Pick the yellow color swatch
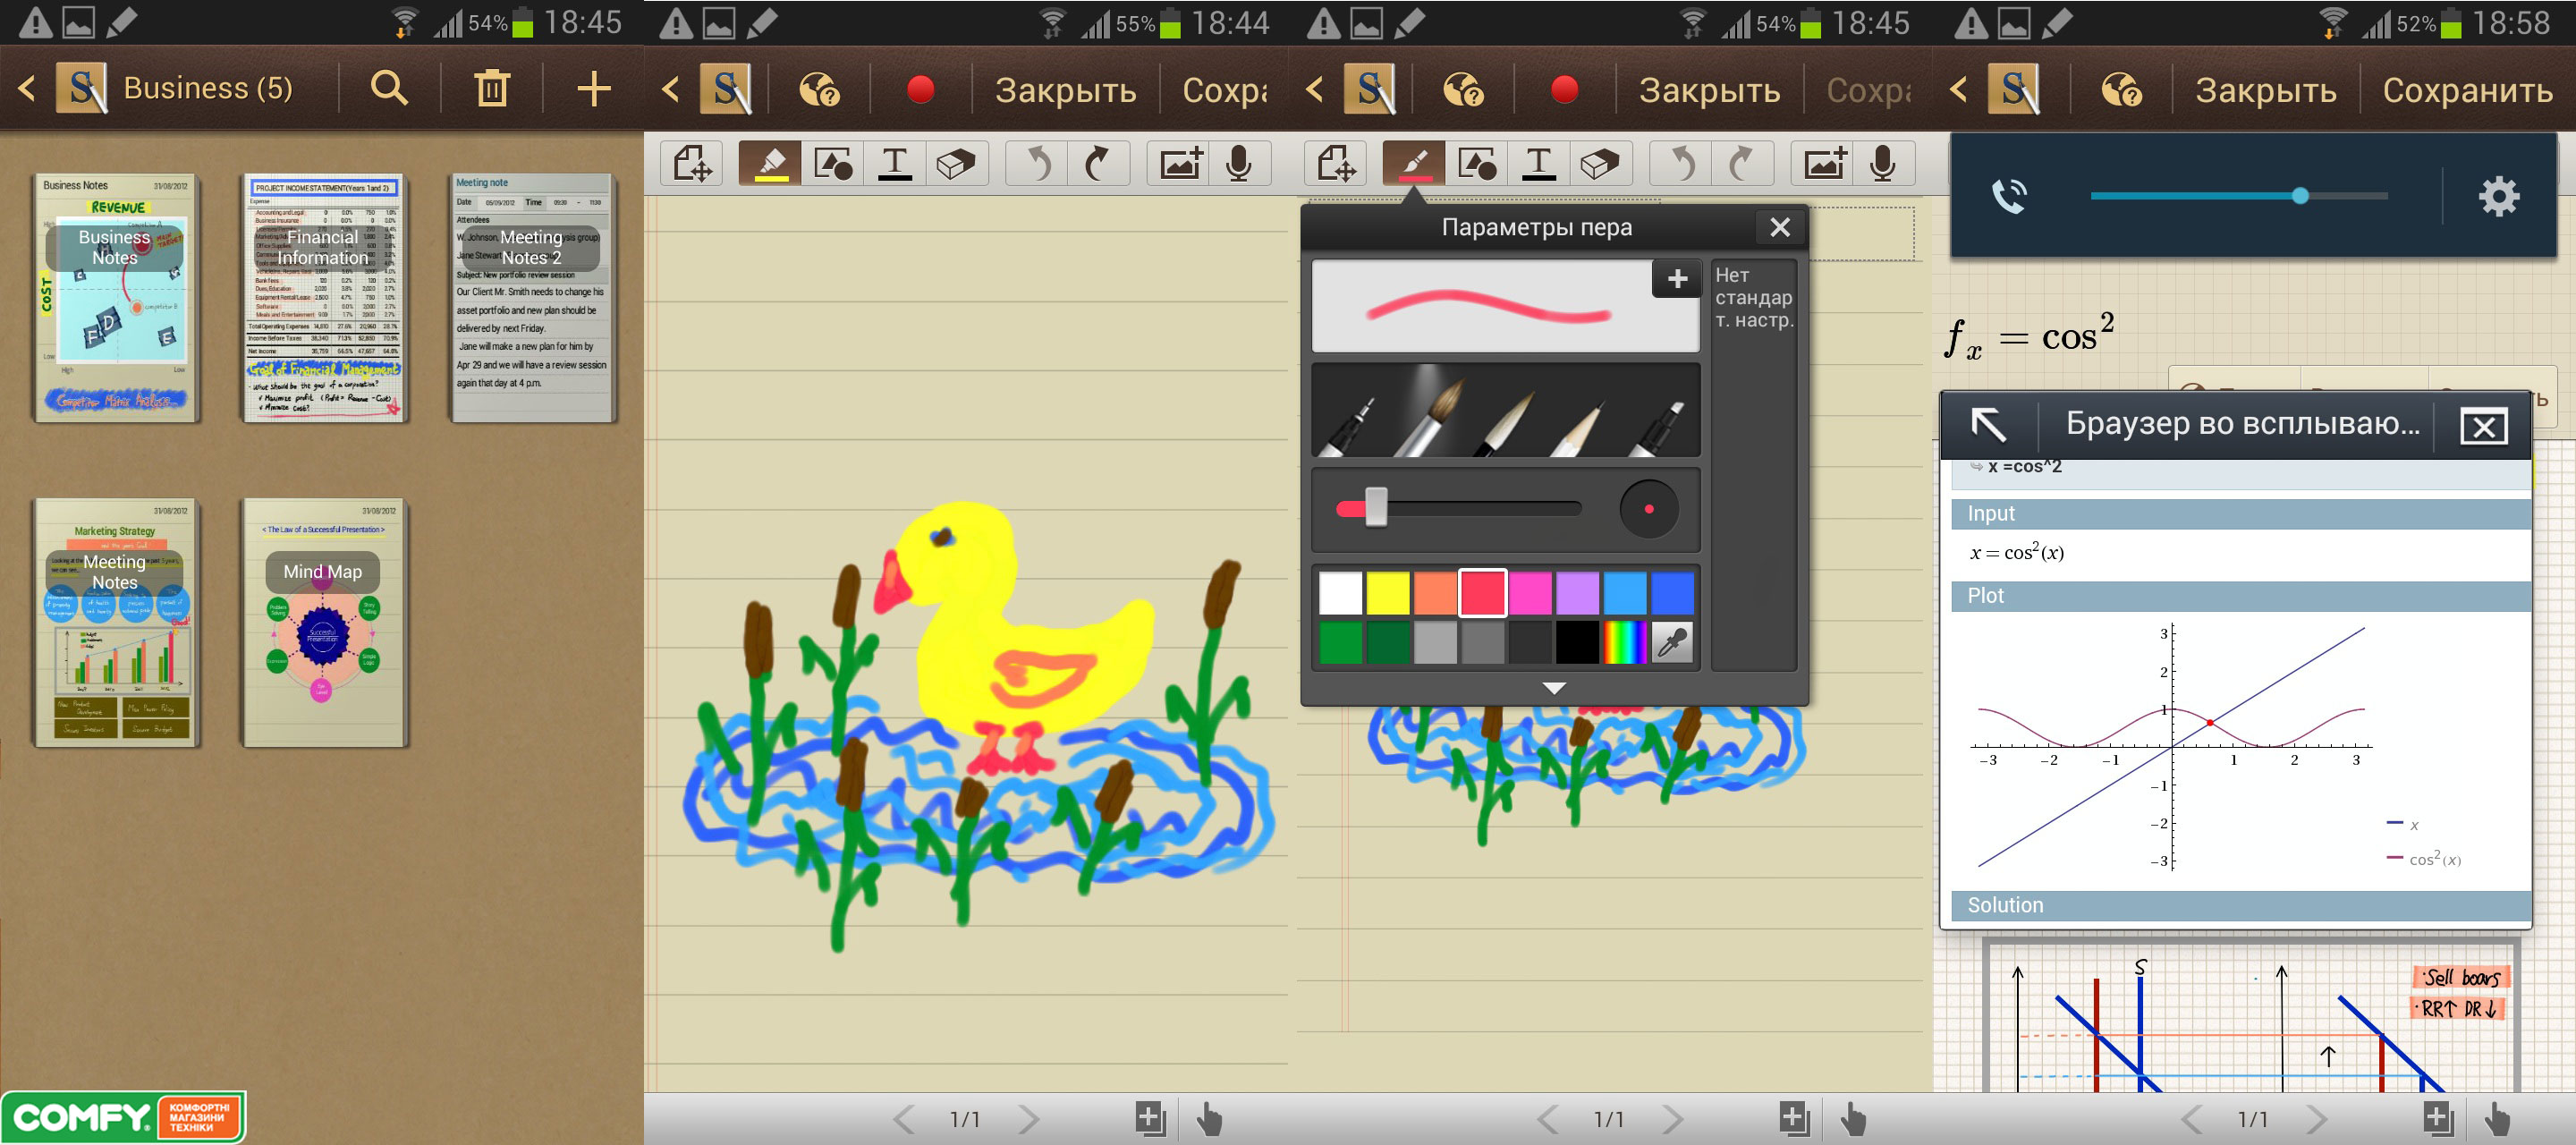The image size is (2576, 1145). 1388,593
